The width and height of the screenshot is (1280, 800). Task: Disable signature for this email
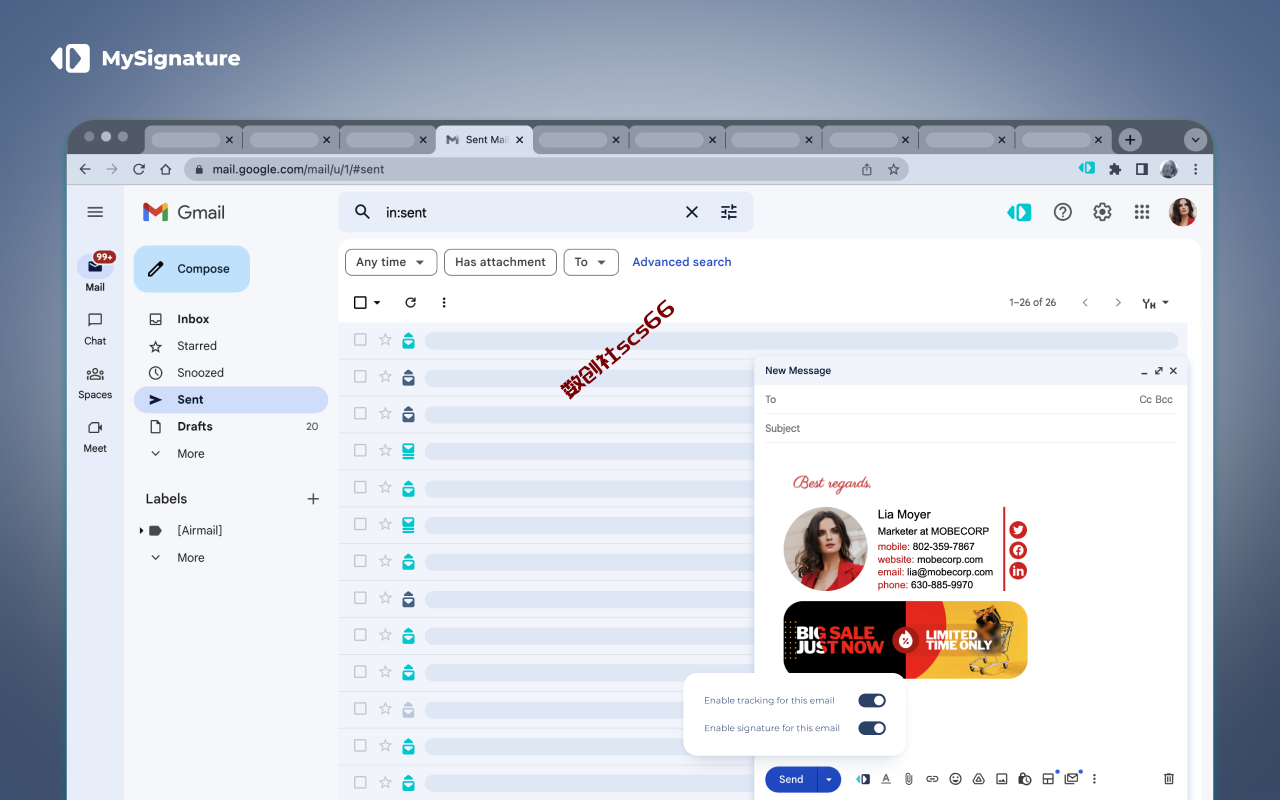872,728
